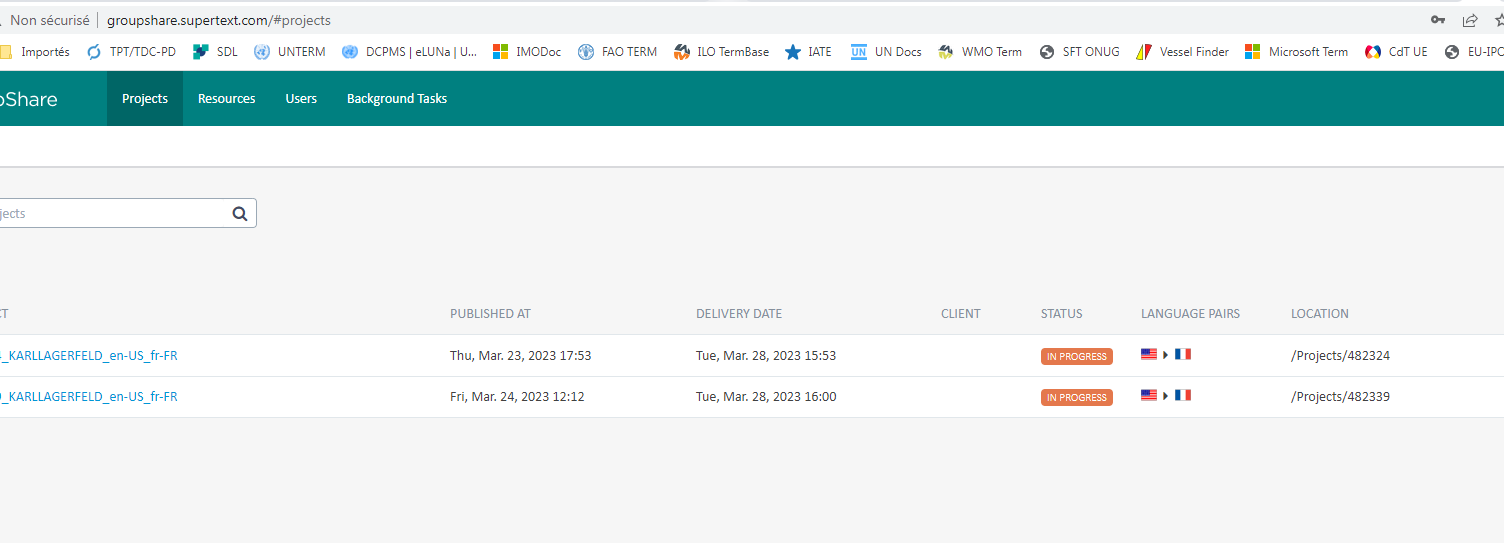Click delivery date Tue, Mar. 28, 2023 16:00
Viewport: 1504px width, 543px height.
766,397
